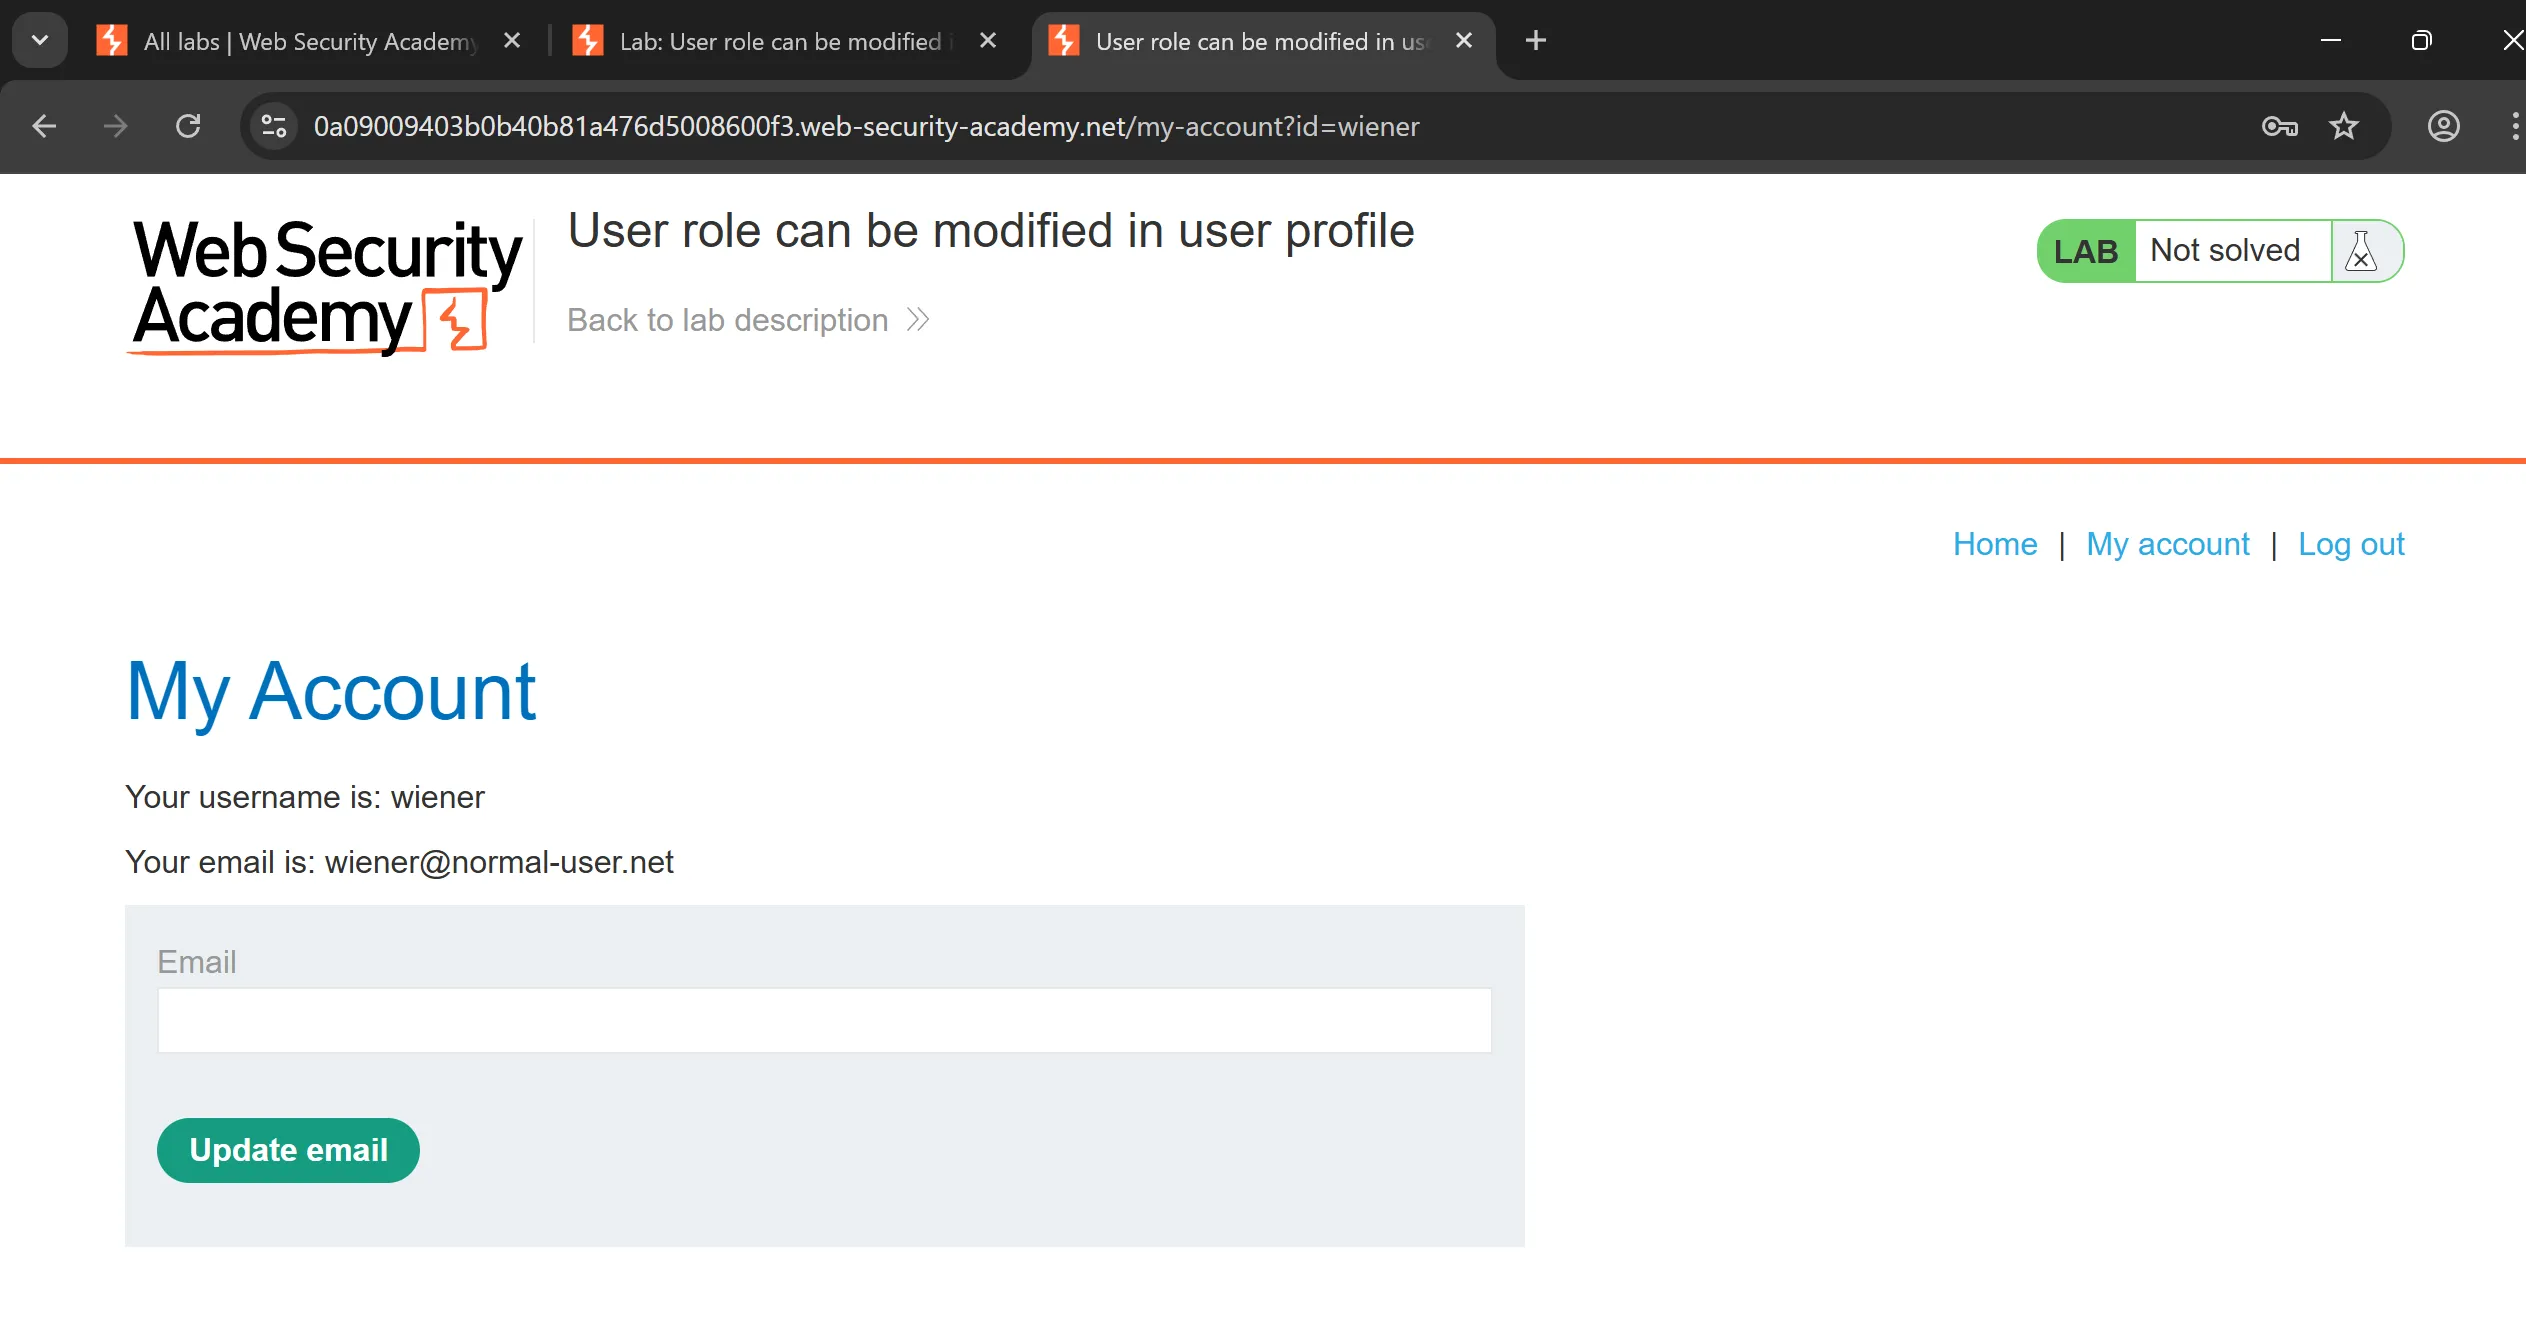Click the browser back arrow

pyautogui.click(x=44, y=126)
